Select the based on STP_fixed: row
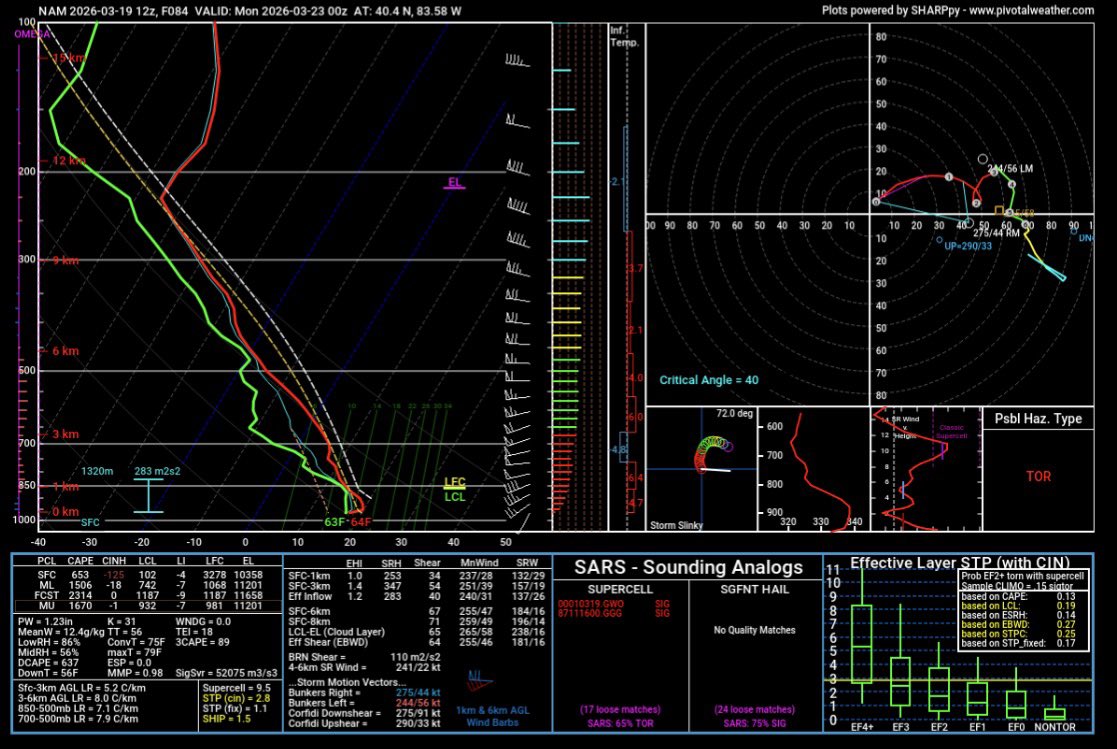 pyautogui.click(x=1019, y=643)
